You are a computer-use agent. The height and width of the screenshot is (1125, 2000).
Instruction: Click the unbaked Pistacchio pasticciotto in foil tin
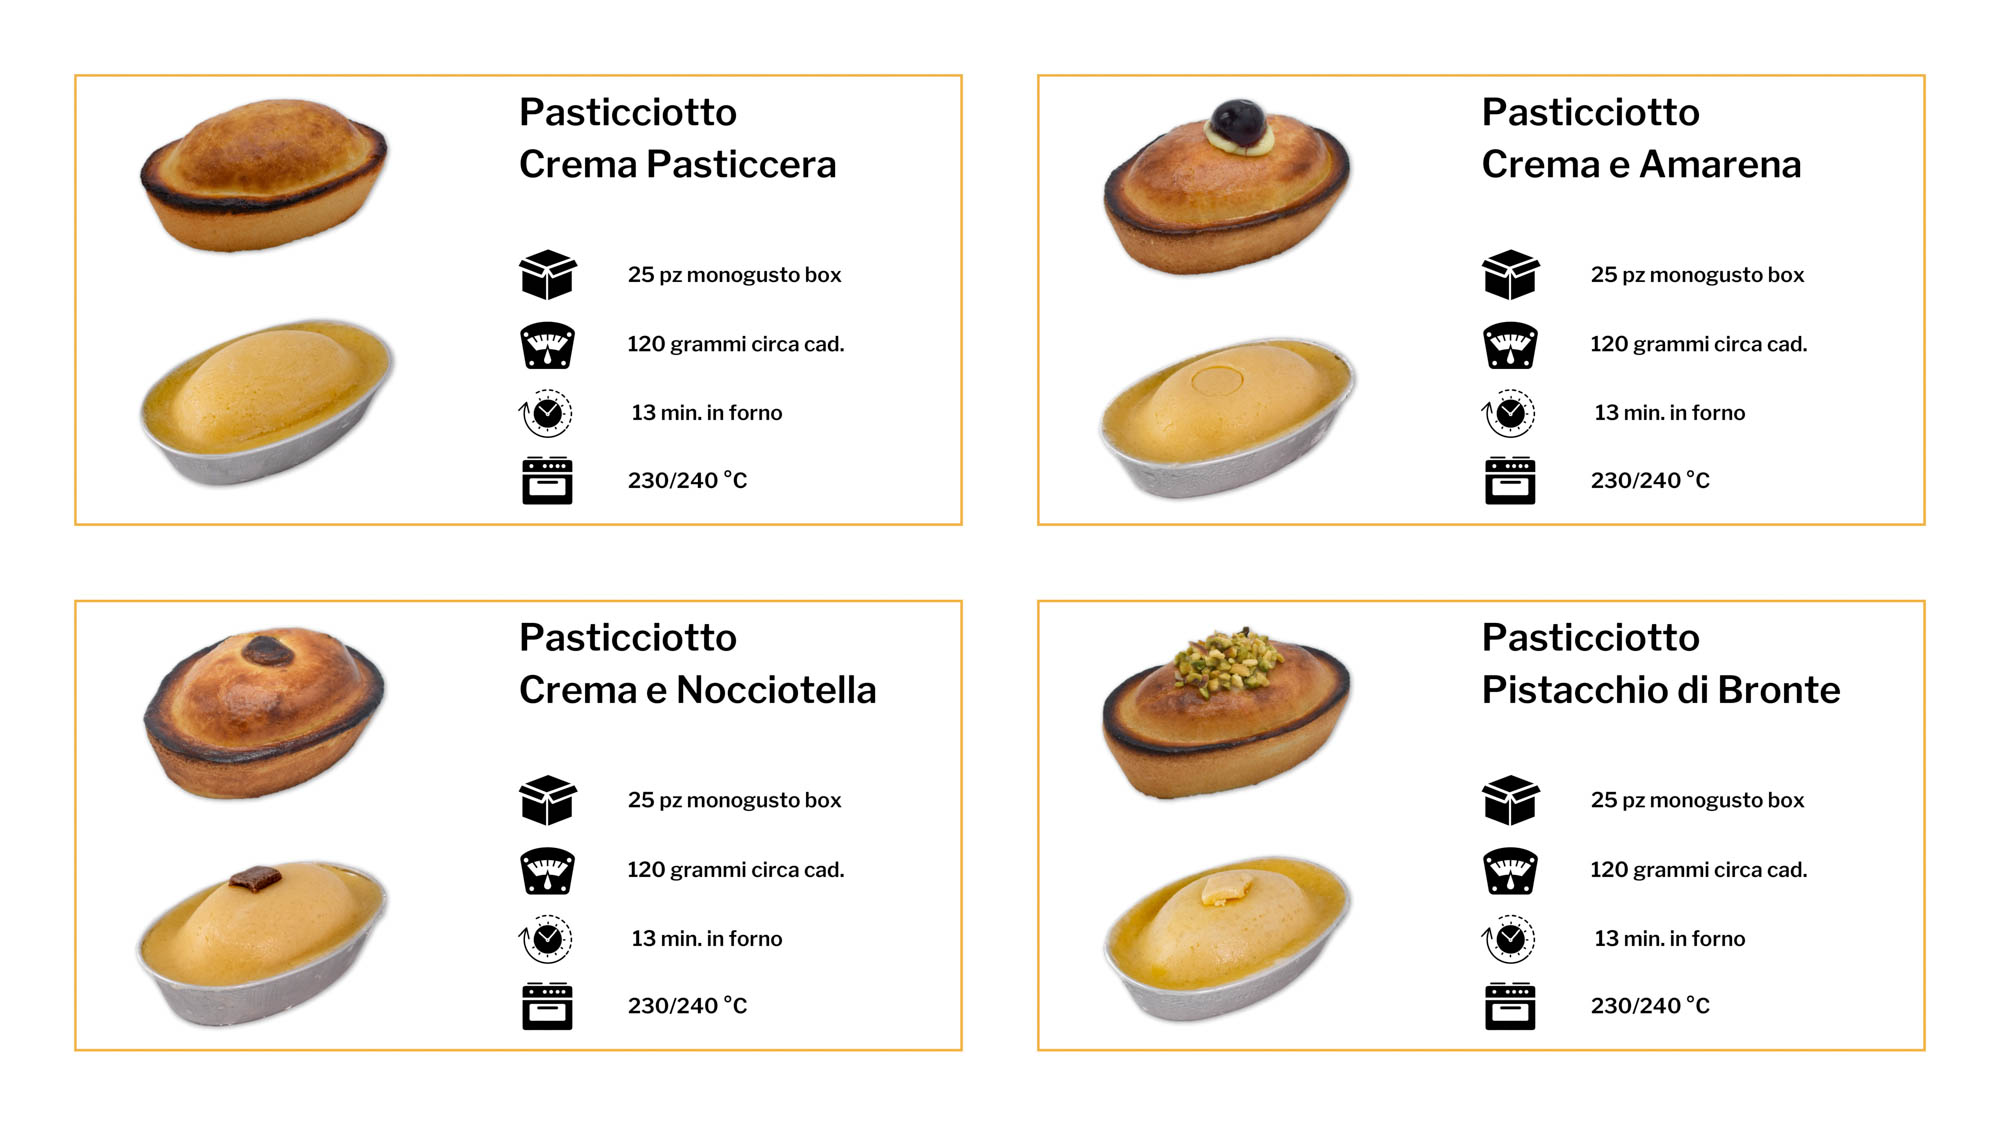tap(1227, 936)
